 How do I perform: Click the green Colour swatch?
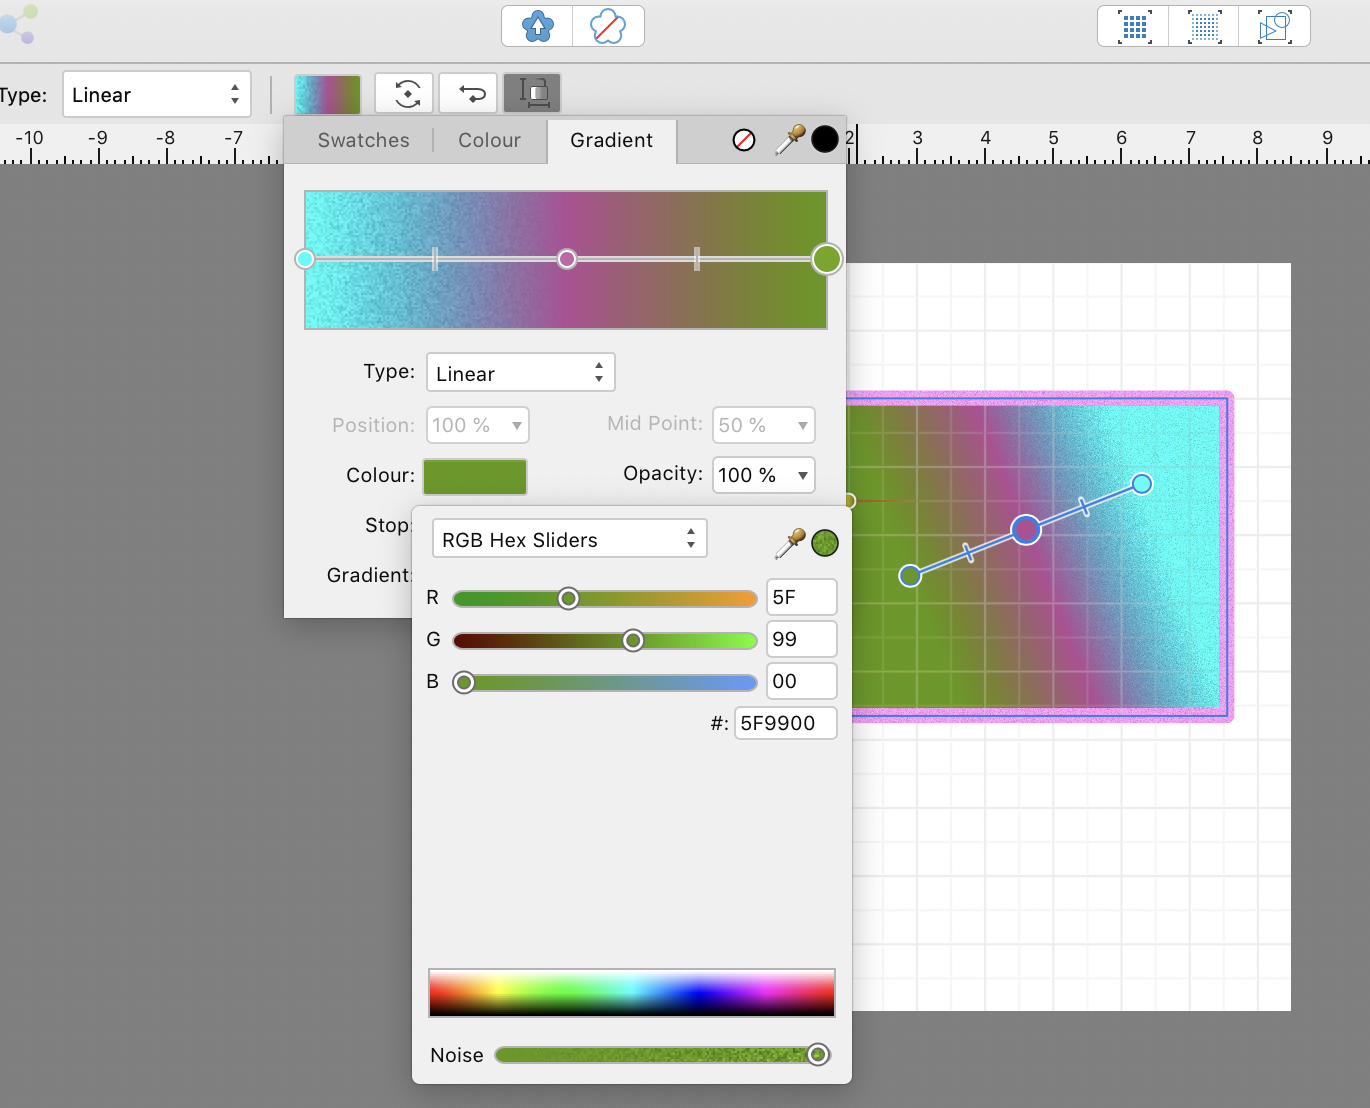[x=474, y=477]
